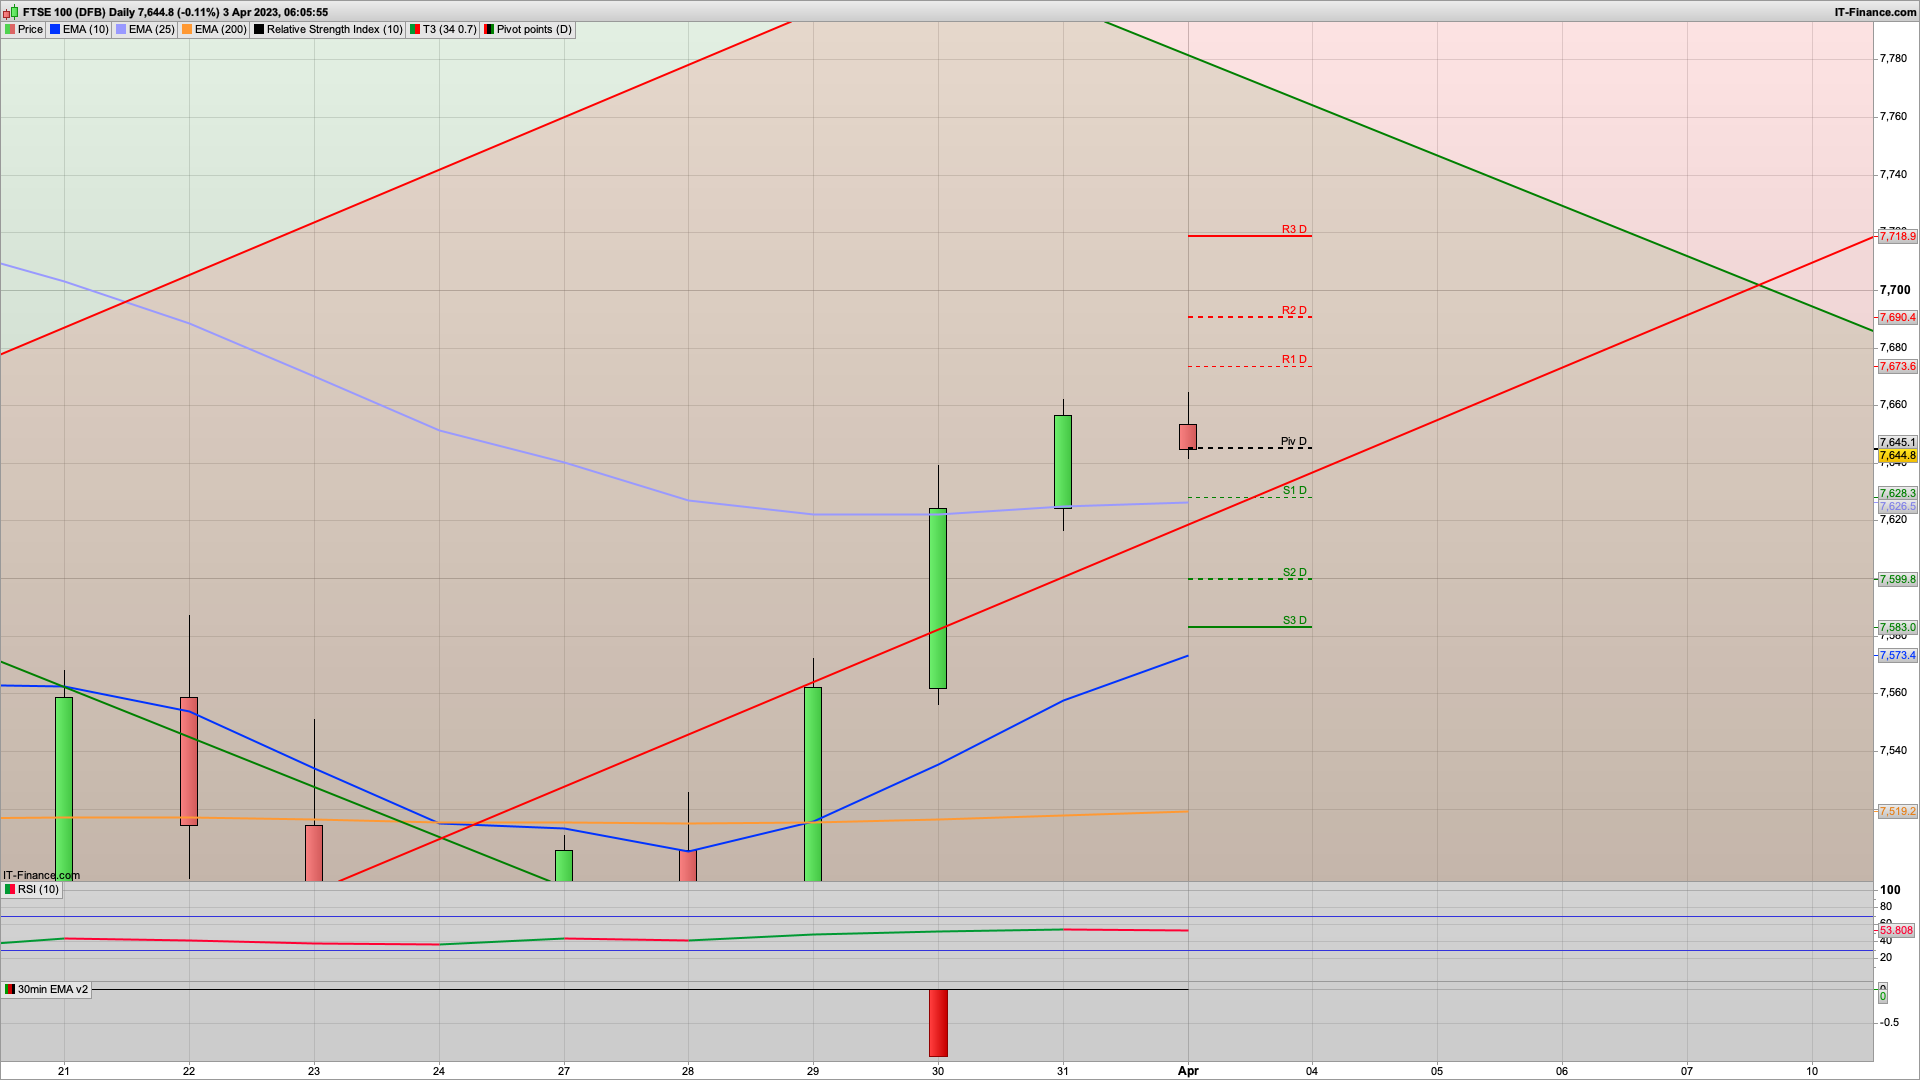
Task: Click the R3 D pivot level line label
Action: (x=1294, y=230)
